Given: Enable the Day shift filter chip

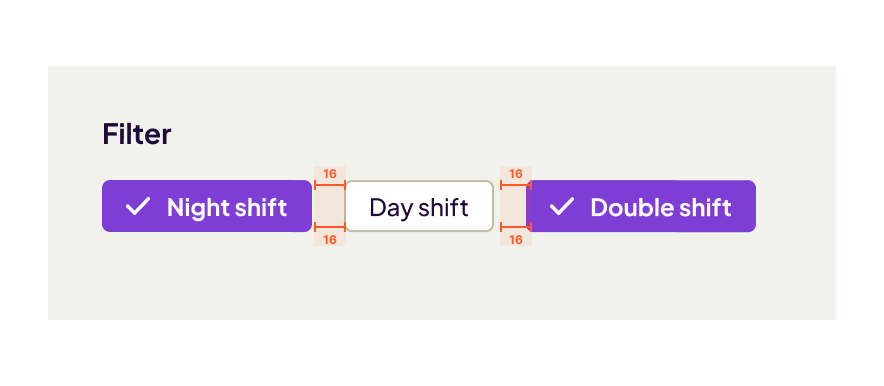Looking at the screenshot, I should pyautogui.click(x=419, y=206).
